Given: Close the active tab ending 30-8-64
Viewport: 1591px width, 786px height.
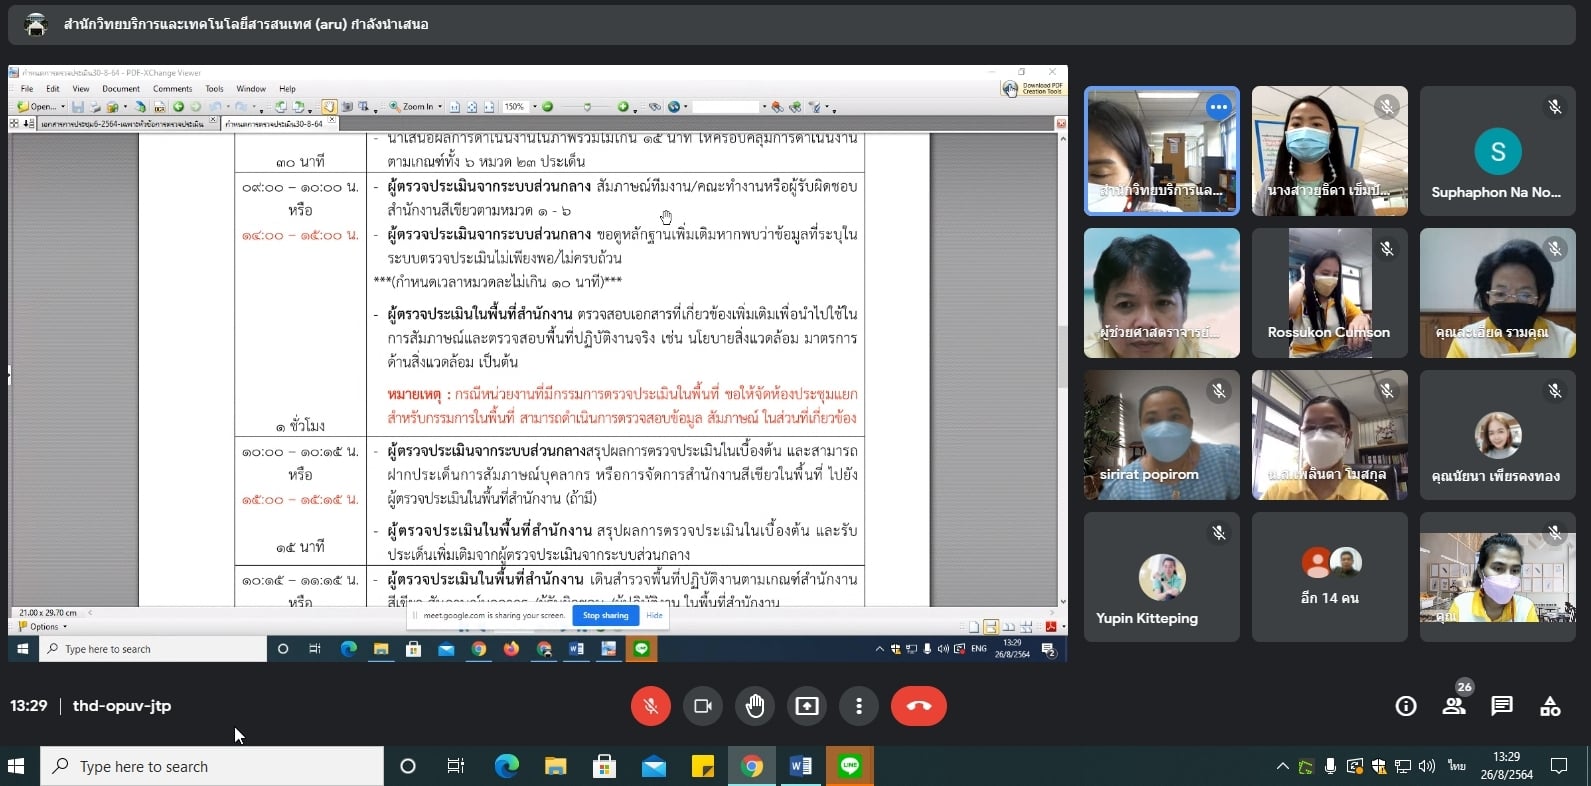Looking at the screenshot, I should point(332,121).
